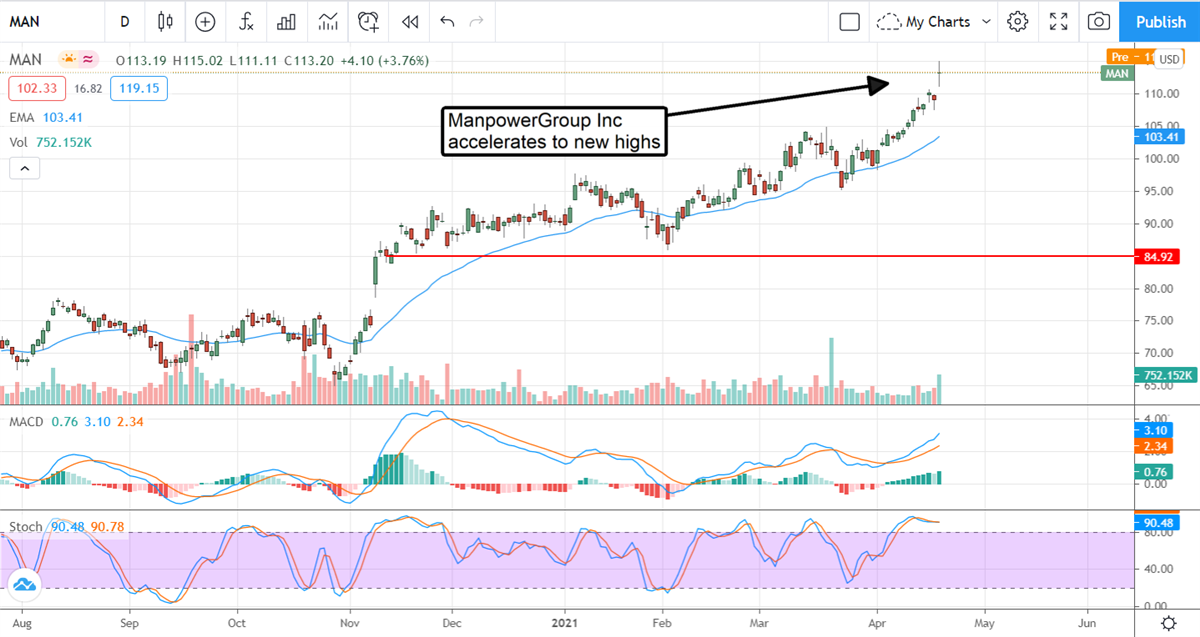Select the EMA indicator legend
Viewport: 1200px width, 637px height.
48,118
